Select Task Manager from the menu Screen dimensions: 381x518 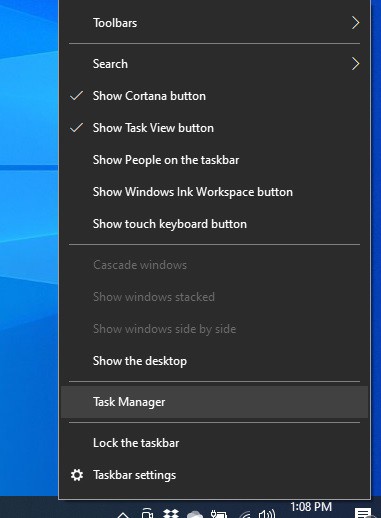tap(214, 402)
